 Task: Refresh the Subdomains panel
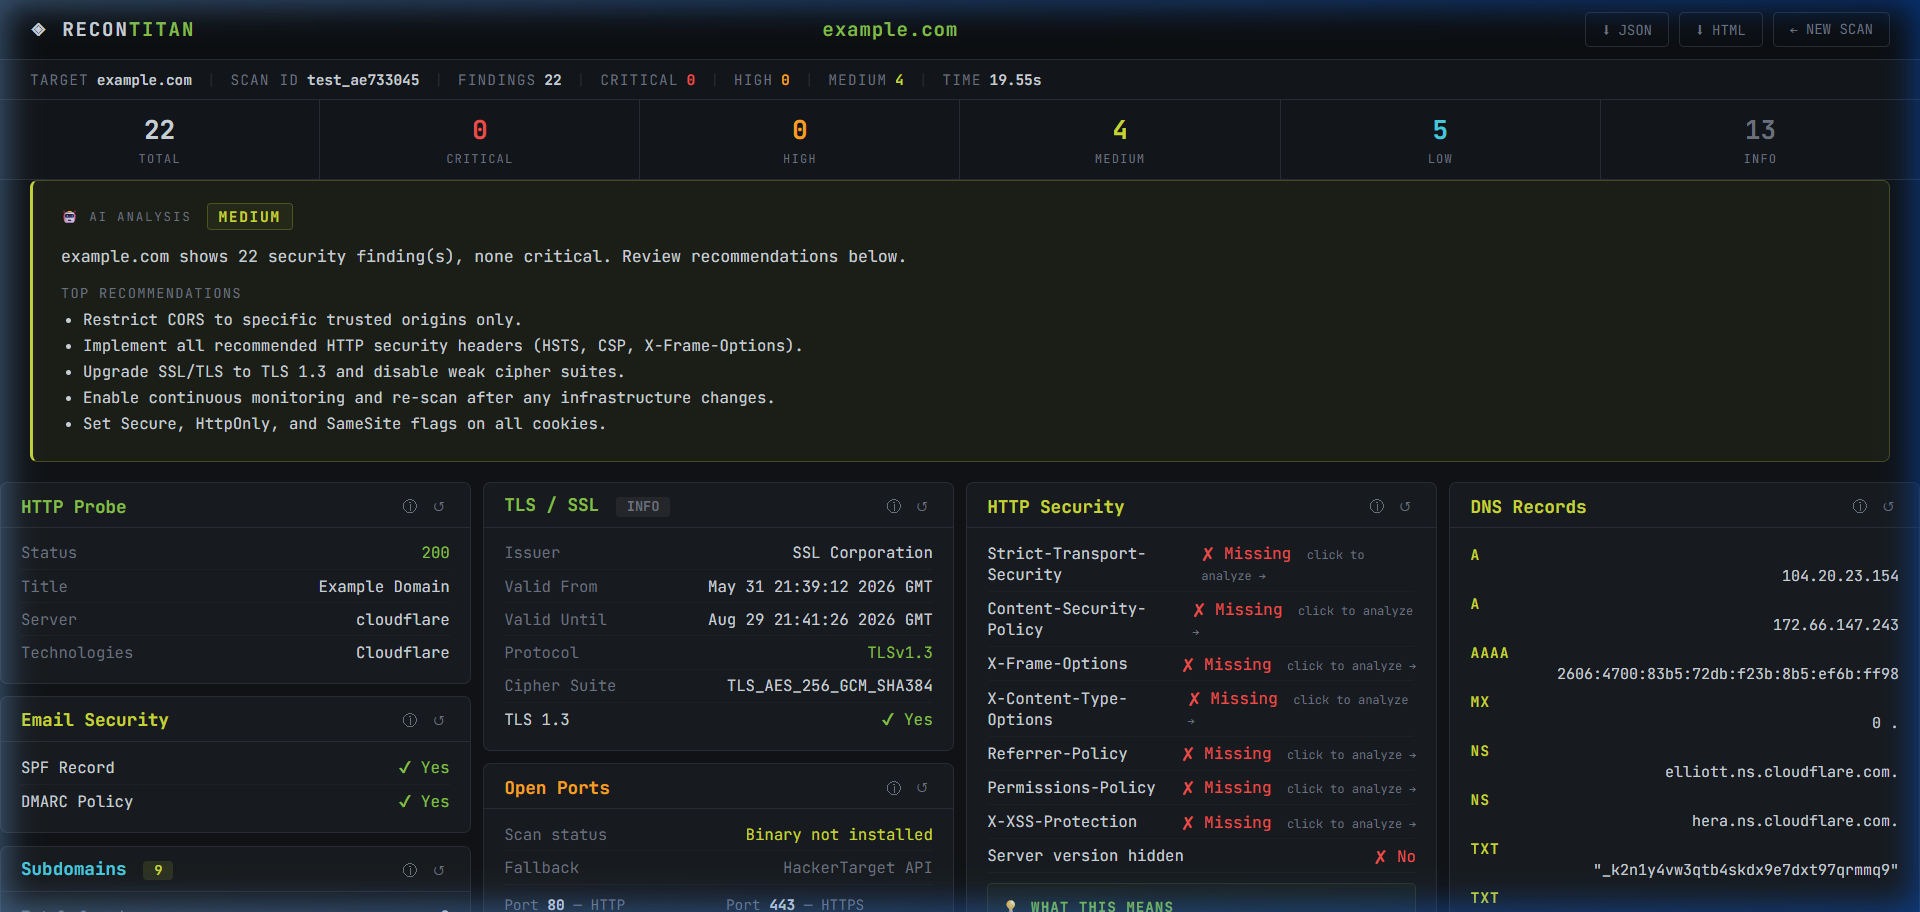tap(439, 871)
